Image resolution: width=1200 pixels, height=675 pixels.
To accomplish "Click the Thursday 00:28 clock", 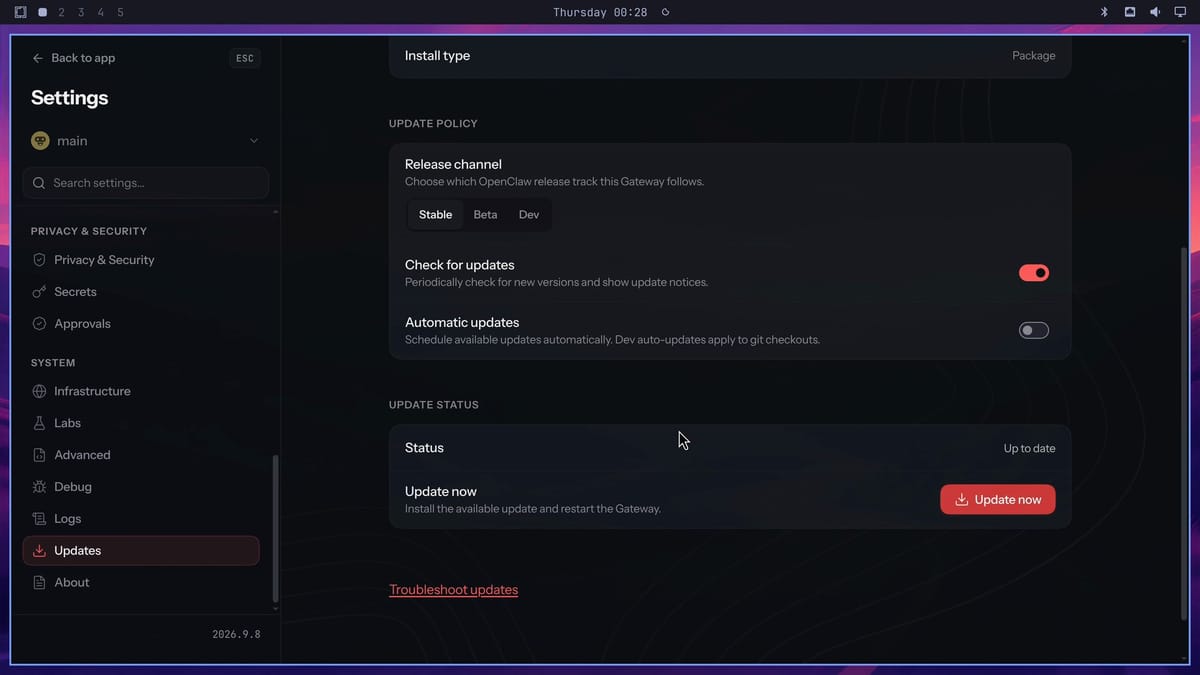I will tap(600, 12).
